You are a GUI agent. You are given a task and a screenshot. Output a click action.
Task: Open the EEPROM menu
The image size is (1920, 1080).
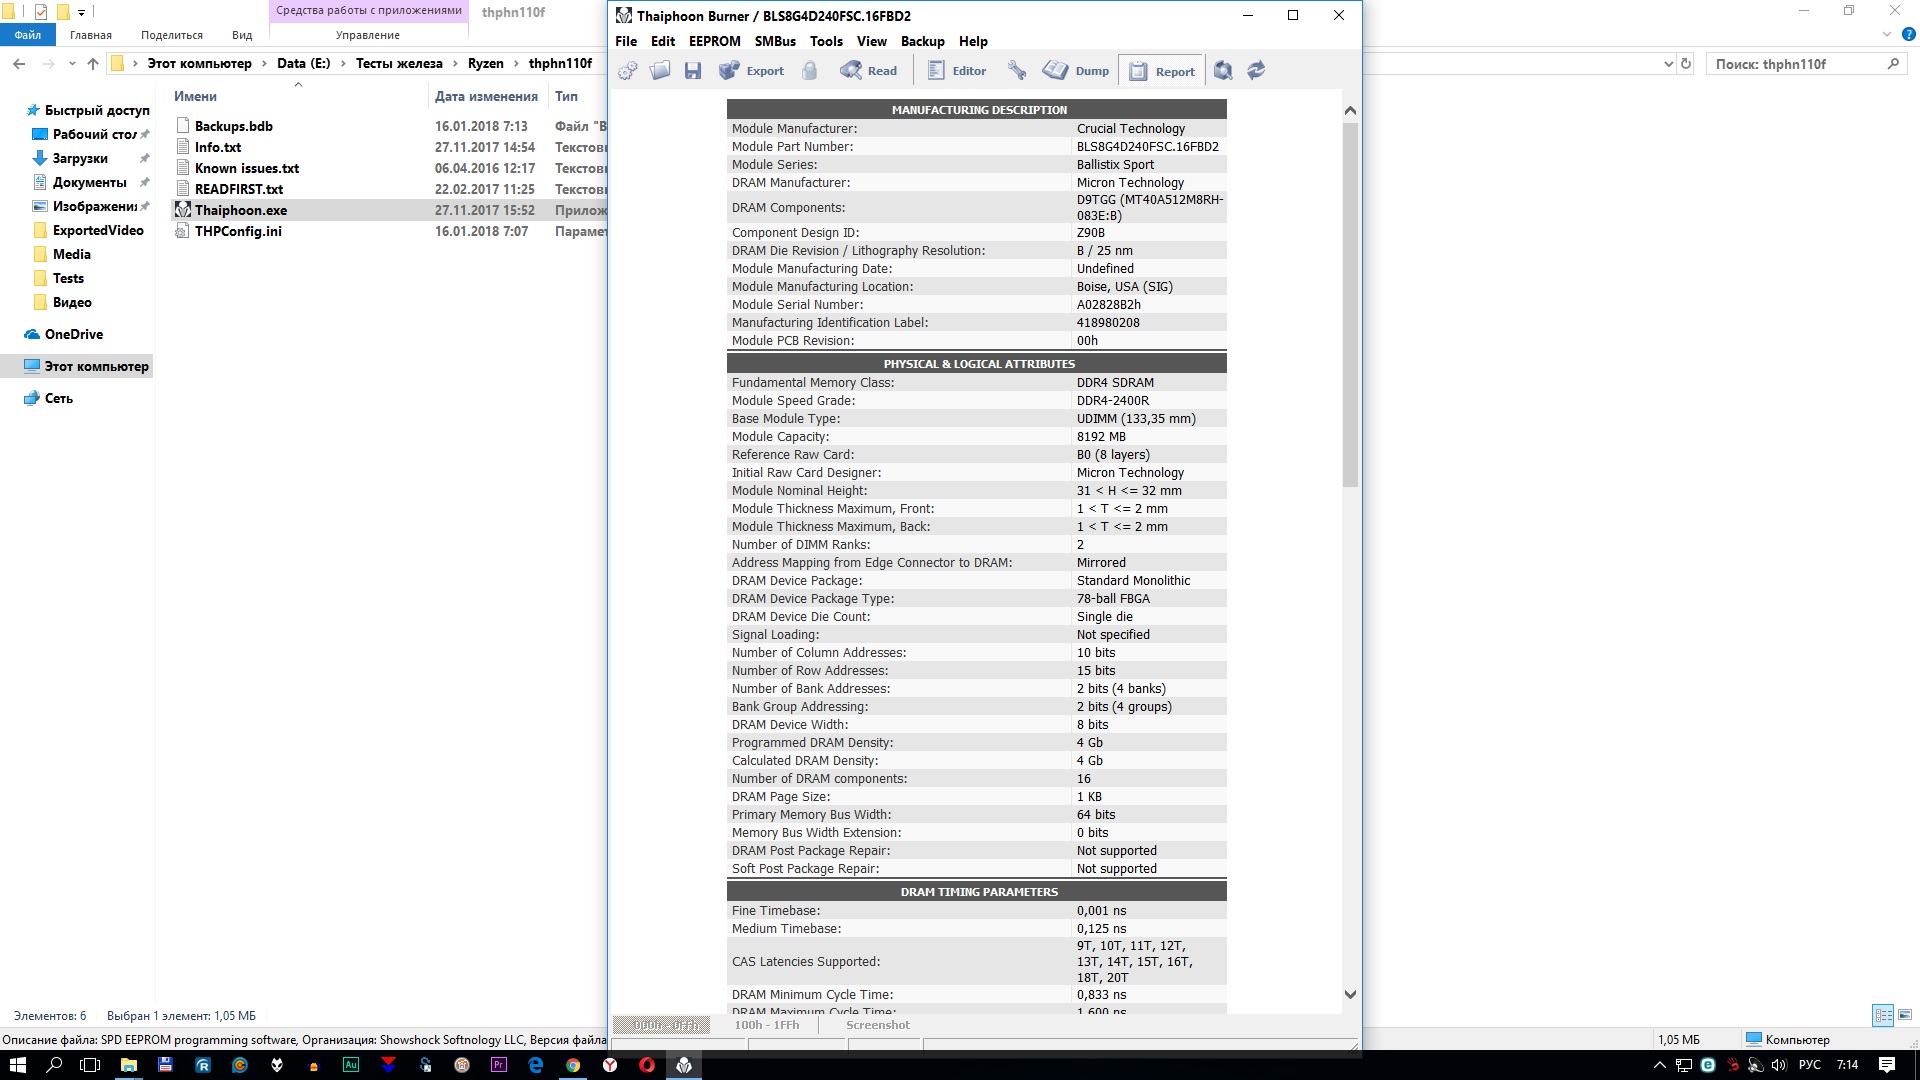pos(714,41)
